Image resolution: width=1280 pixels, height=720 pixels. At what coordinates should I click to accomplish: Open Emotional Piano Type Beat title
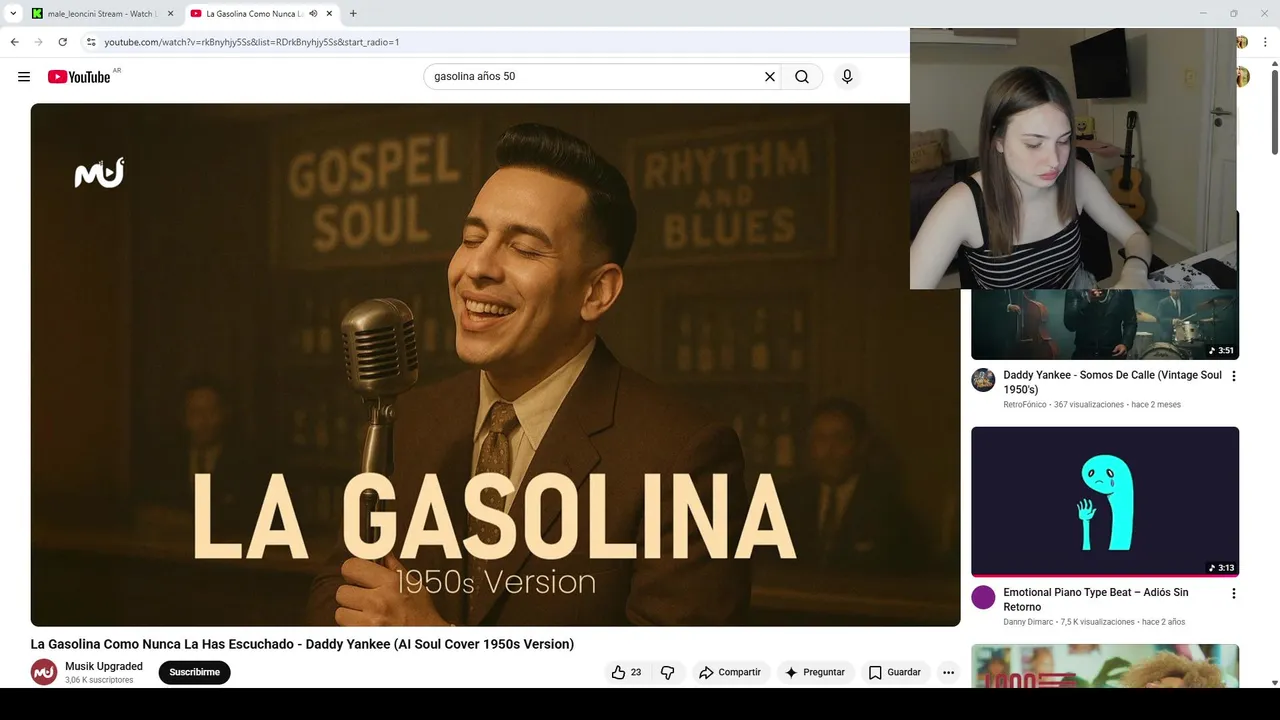coord(1096,600)
